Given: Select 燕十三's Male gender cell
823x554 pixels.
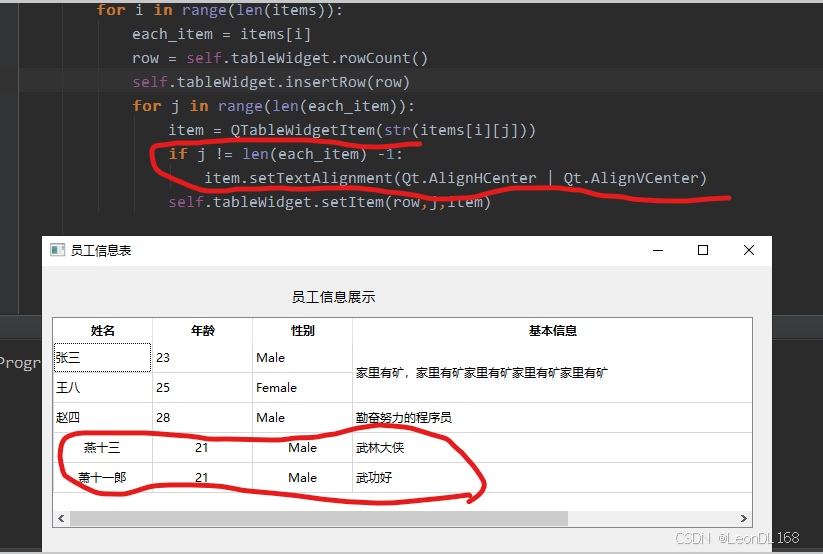Looking at the screenshot, I should tap(302, 447).
